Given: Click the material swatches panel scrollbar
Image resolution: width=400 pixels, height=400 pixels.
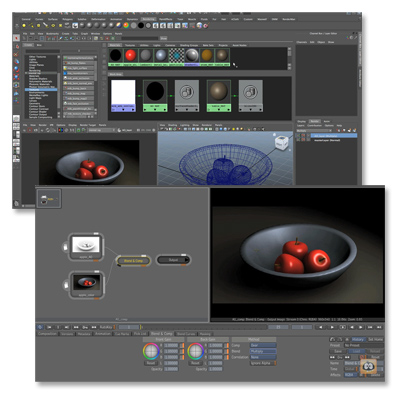Looking at the screenshot, I should [289, 58].
